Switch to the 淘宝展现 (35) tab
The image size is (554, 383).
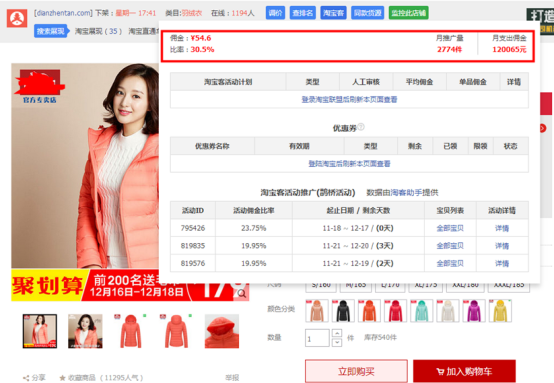tap(98, 31)
